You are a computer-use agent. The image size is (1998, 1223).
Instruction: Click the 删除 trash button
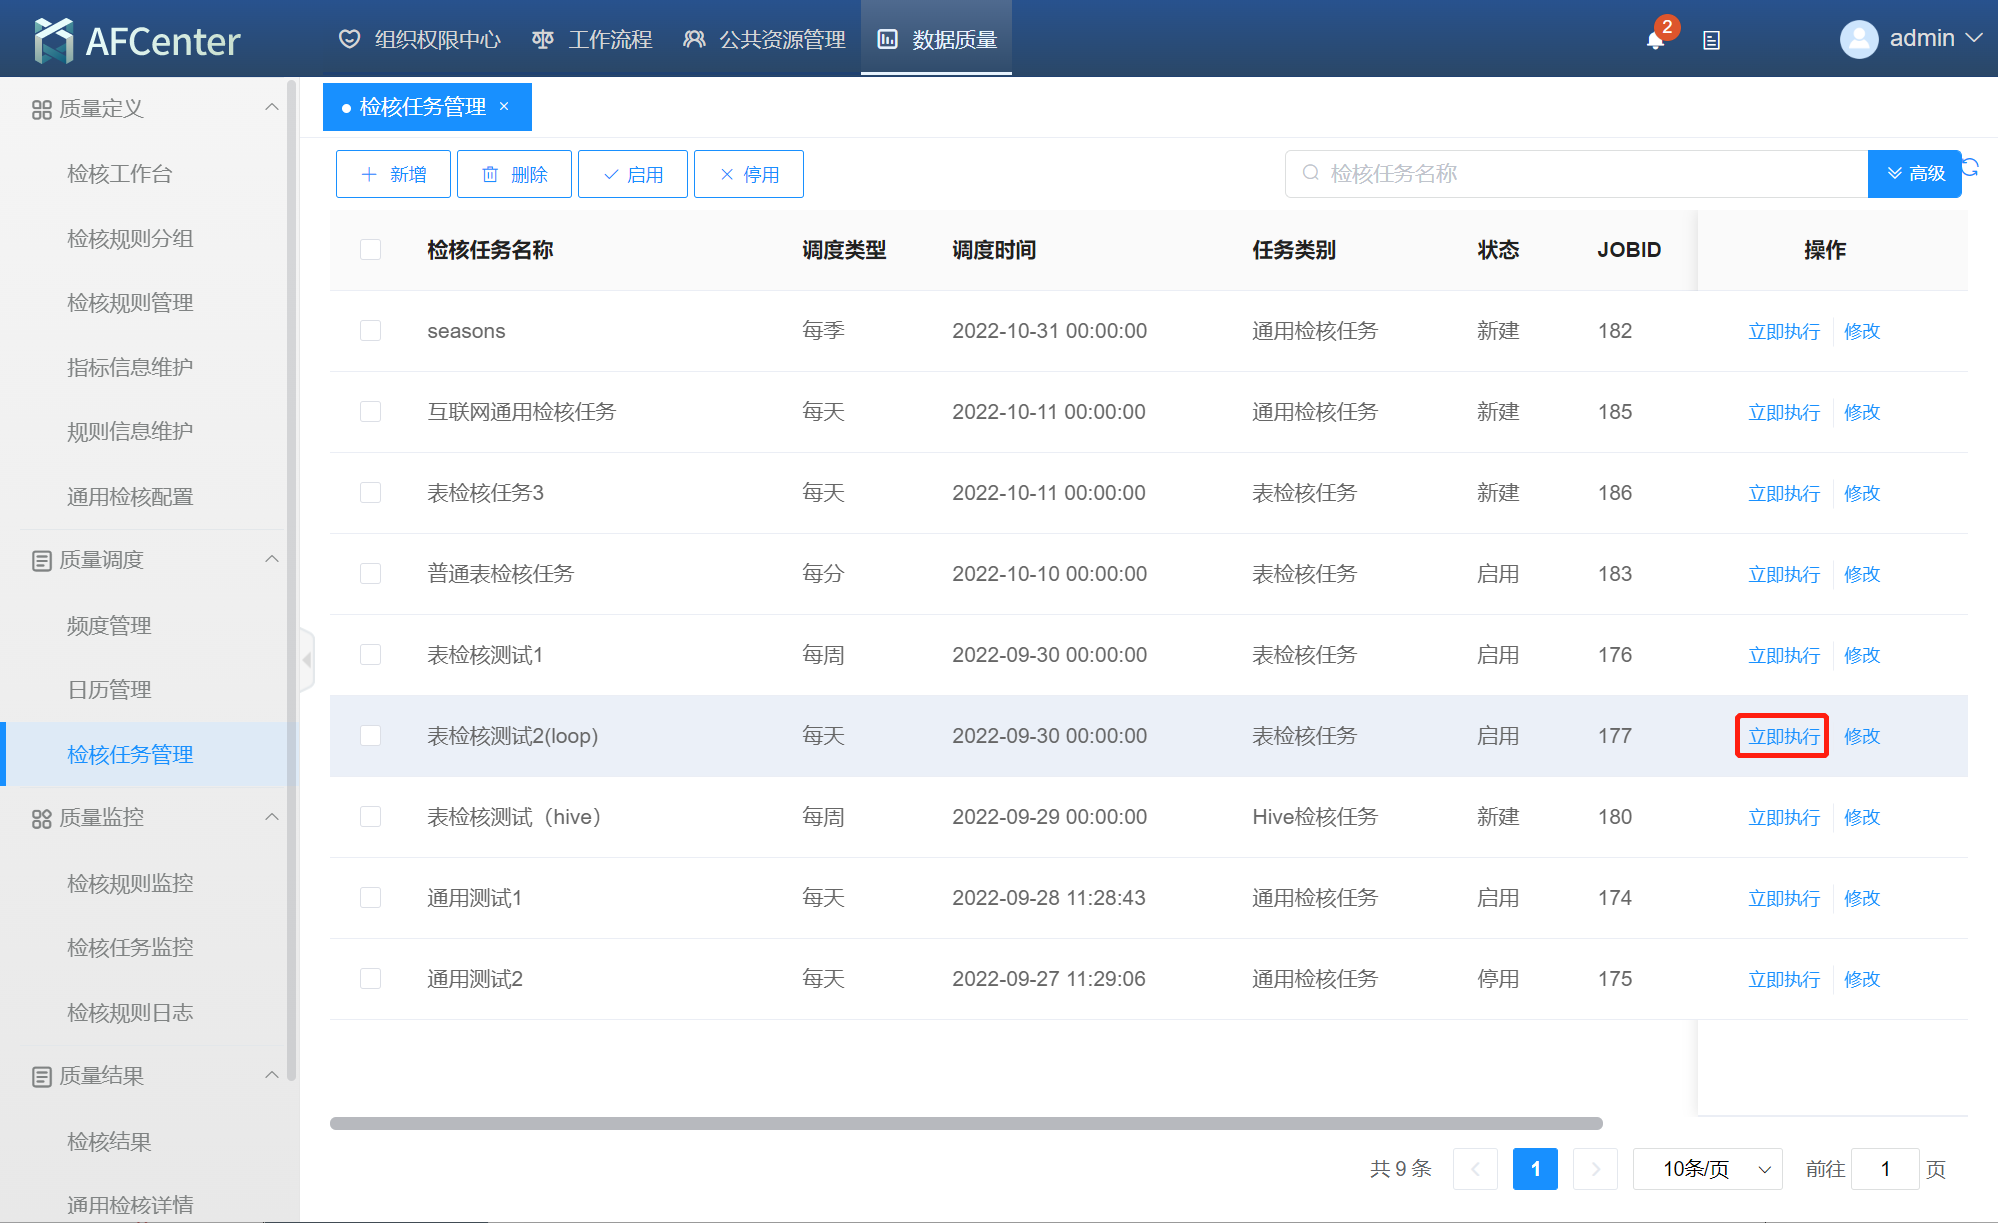(514, 174)
